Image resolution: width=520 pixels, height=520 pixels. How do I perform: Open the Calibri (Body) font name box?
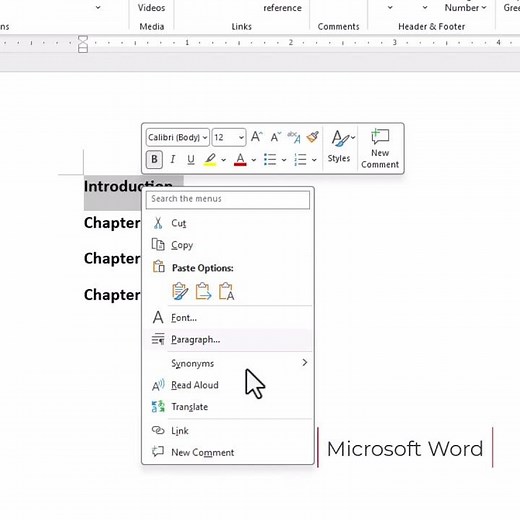pyautogui.click(x=178, y=137)
